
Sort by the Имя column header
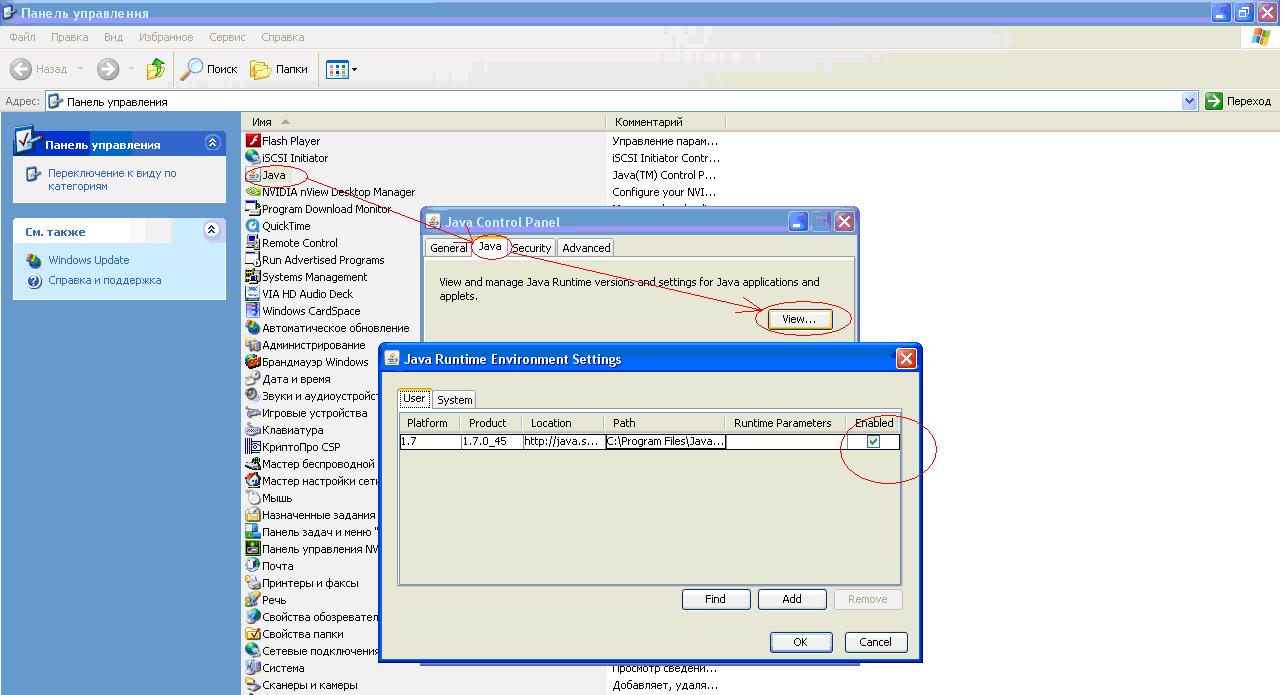(x=424, y=122)
